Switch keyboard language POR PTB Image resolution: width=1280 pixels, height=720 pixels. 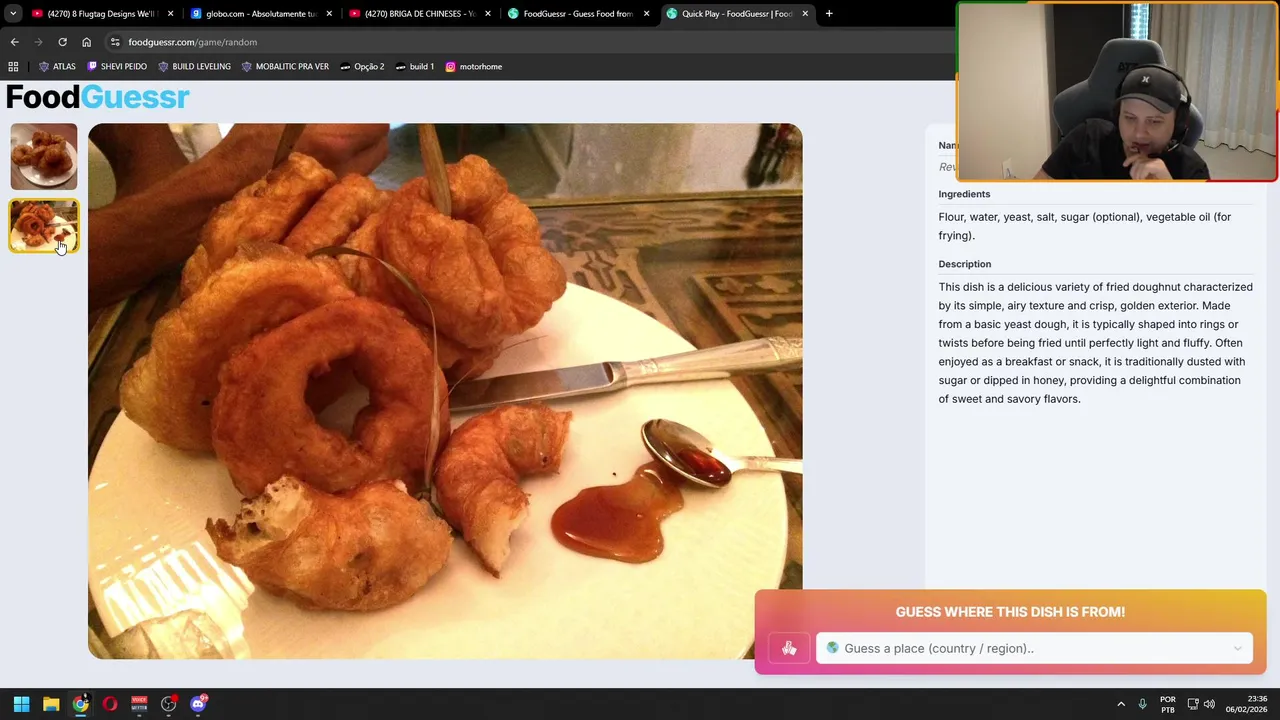pos(1167,704)
